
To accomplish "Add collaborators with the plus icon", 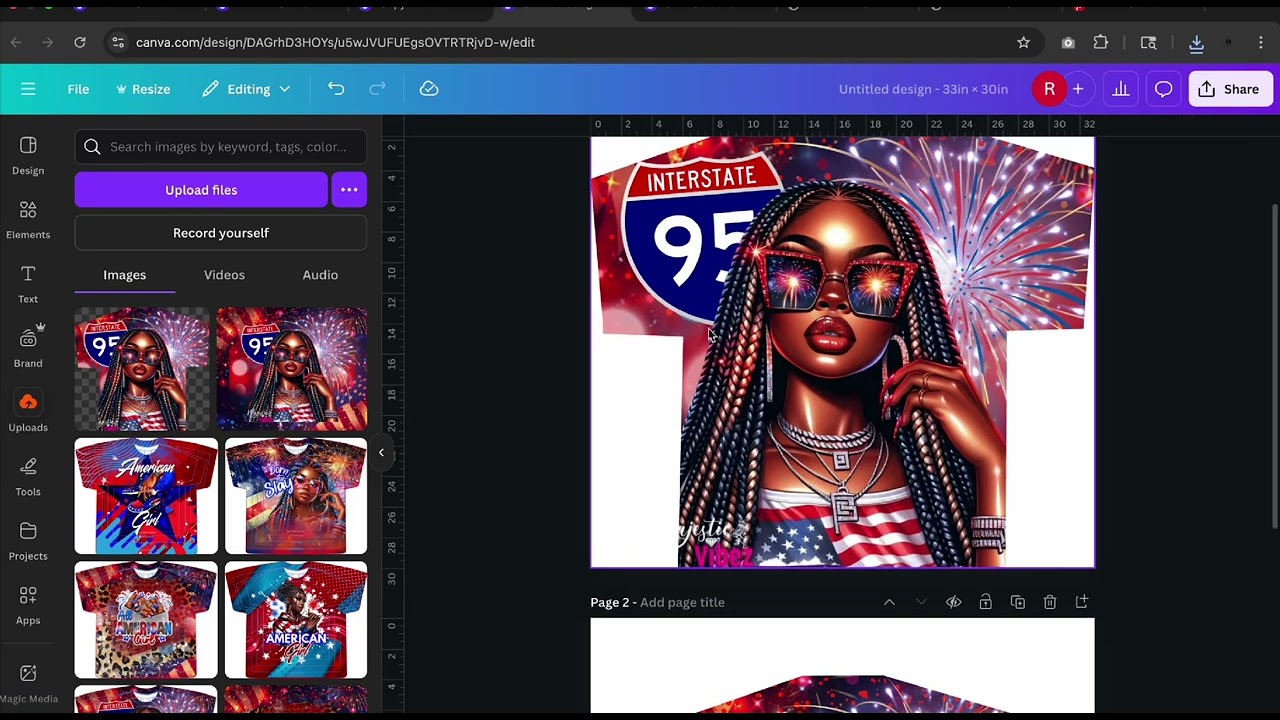I will pyautogui.click(x=1078, y=89).
